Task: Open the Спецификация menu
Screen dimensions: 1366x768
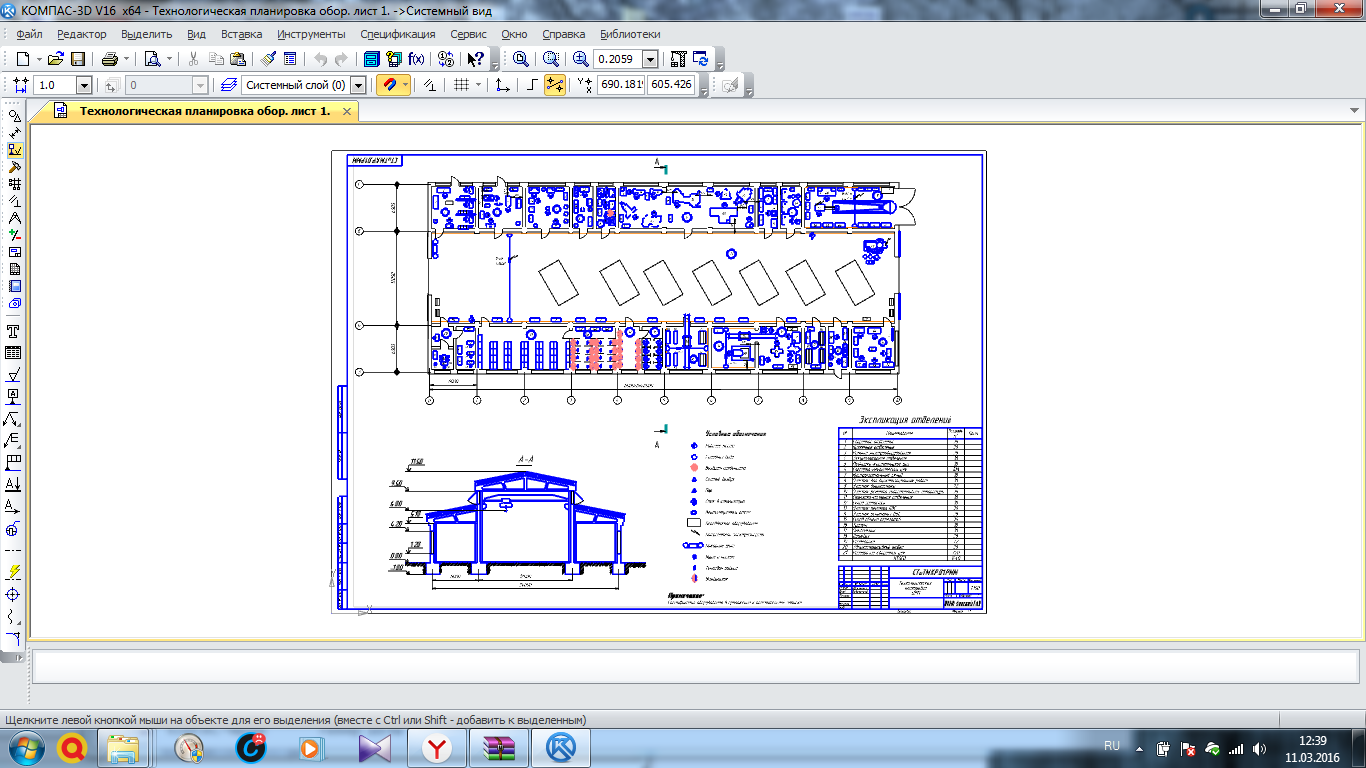Action: click(x=398, y=34)
